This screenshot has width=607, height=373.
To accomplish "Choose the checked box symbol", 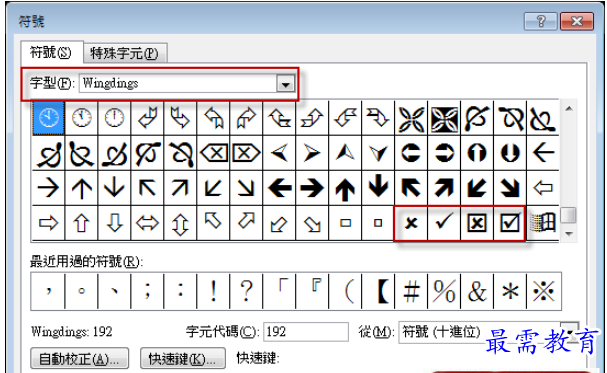I will pos(509,223).
